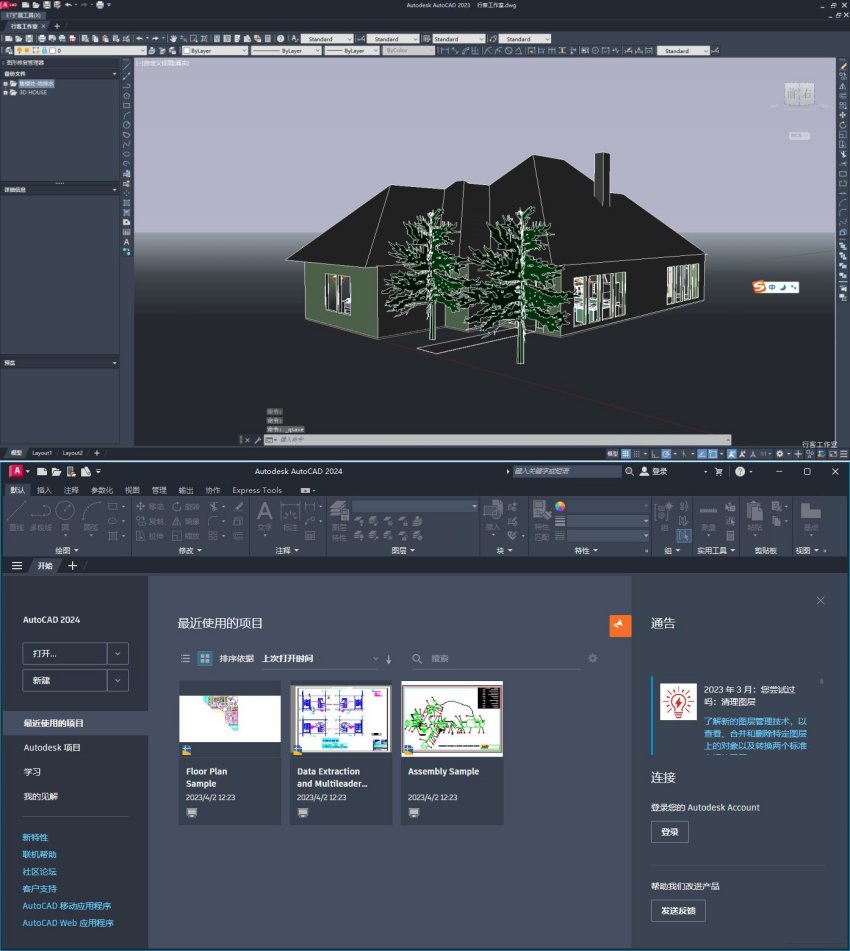Open the 注释 ribbon tab in AutoCAD 2024
The image size is (850, 951).
(71, 490)
